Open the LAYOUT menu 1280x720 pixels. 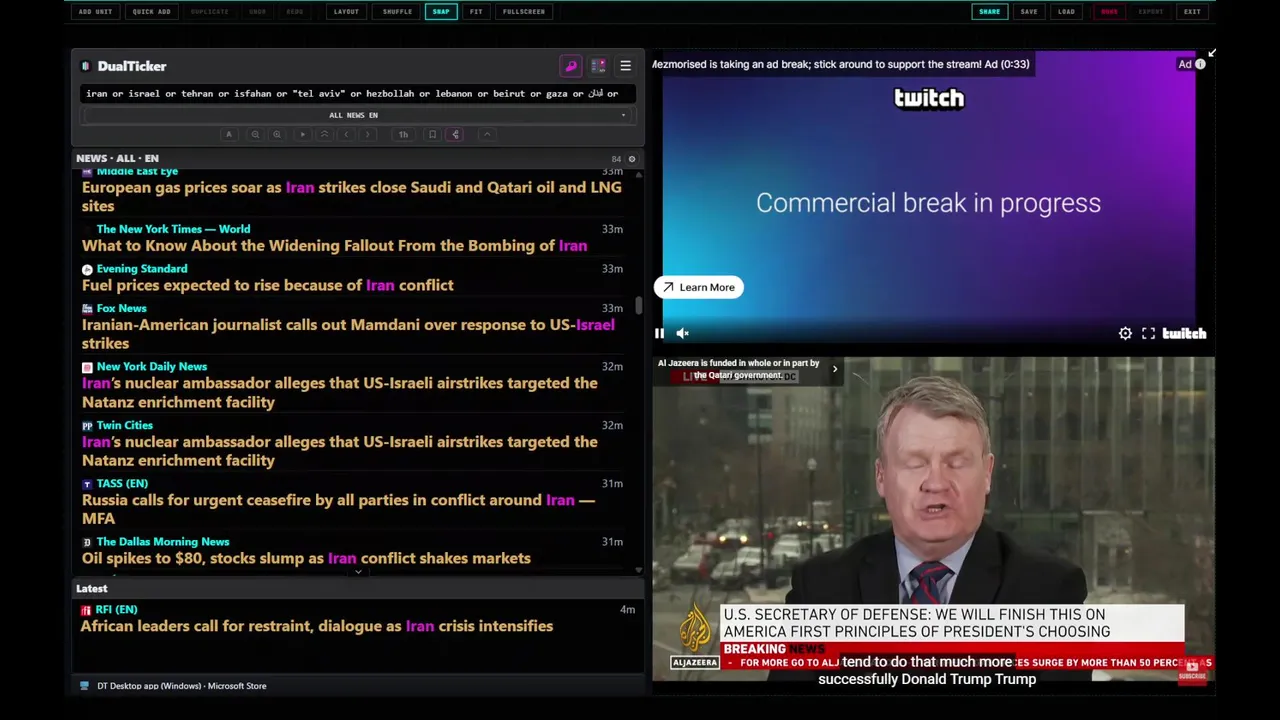click(x=346, y=12)
